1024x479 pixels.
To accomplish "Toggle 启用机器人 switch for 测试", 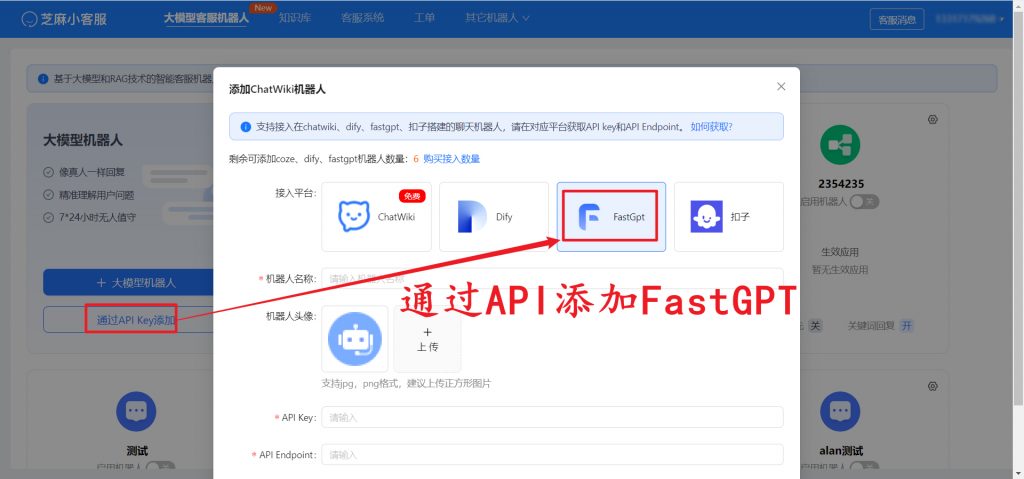I will tap(160, 468).
